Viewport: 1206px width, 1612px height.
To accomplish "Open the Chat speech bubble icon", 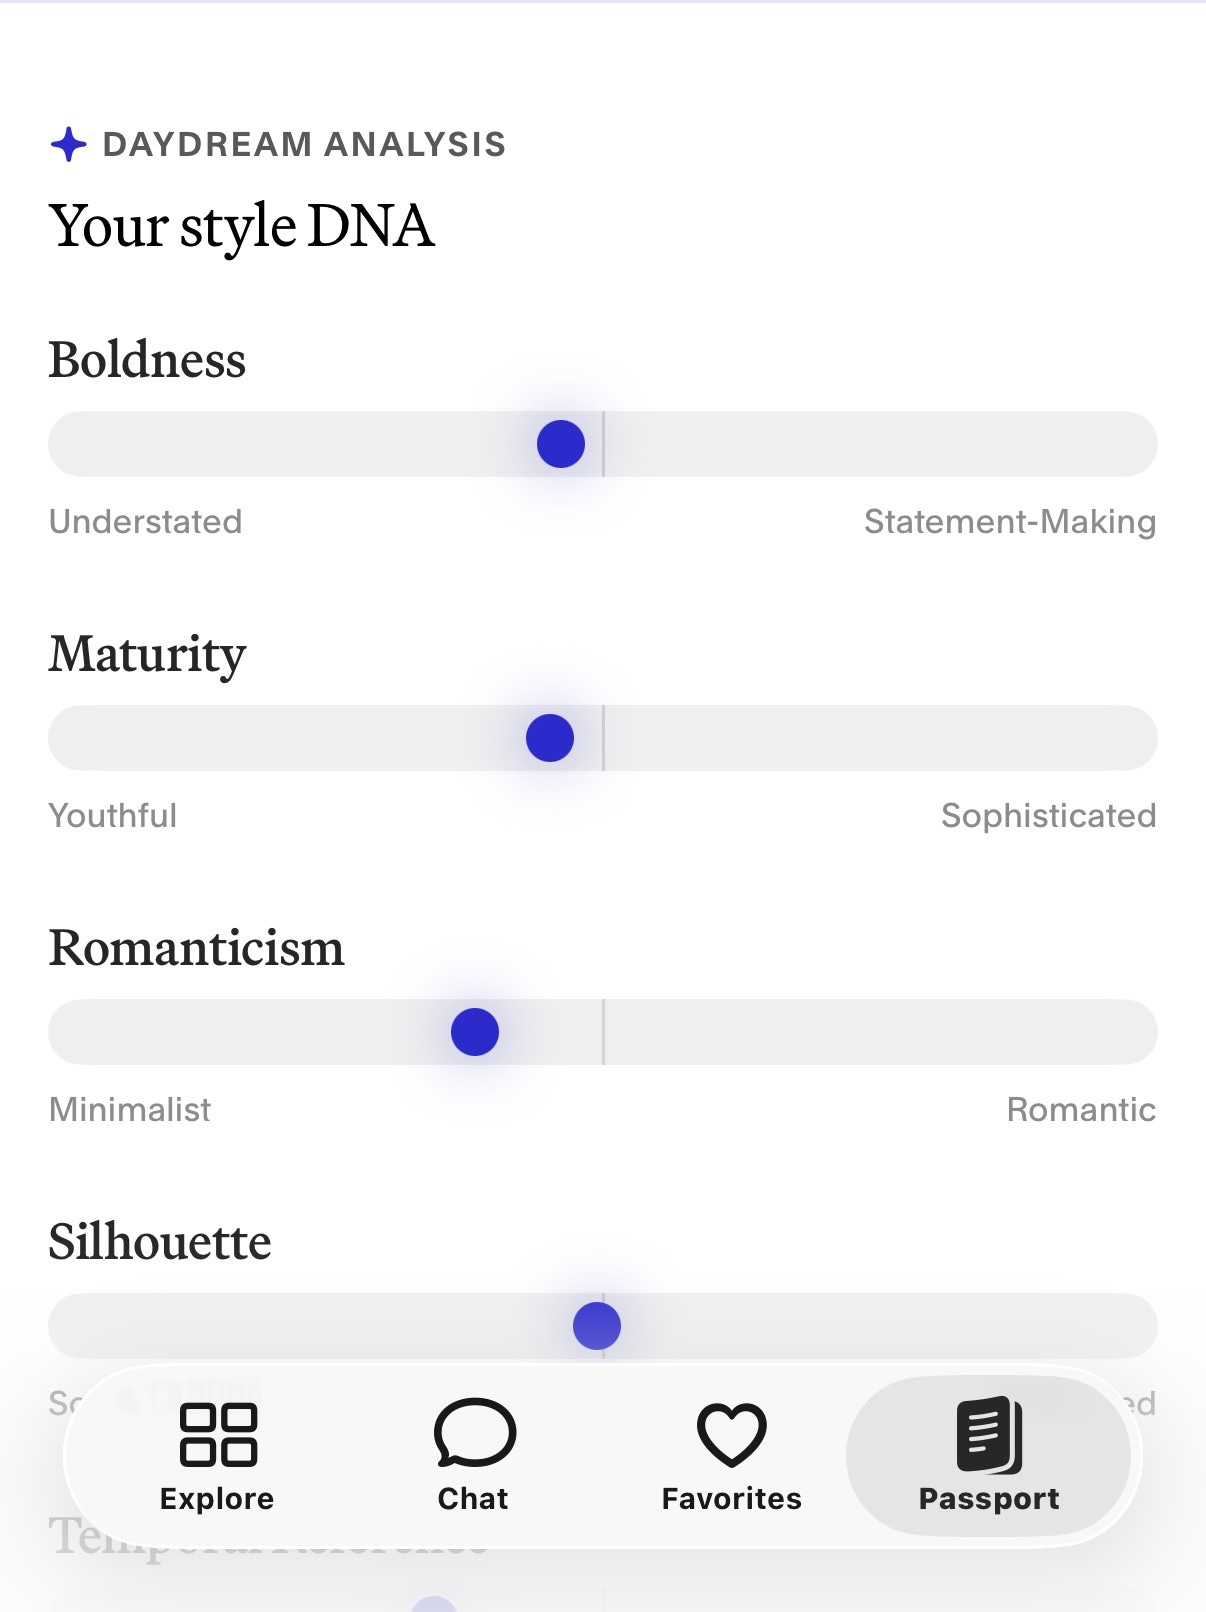I will pos(475,1433).
